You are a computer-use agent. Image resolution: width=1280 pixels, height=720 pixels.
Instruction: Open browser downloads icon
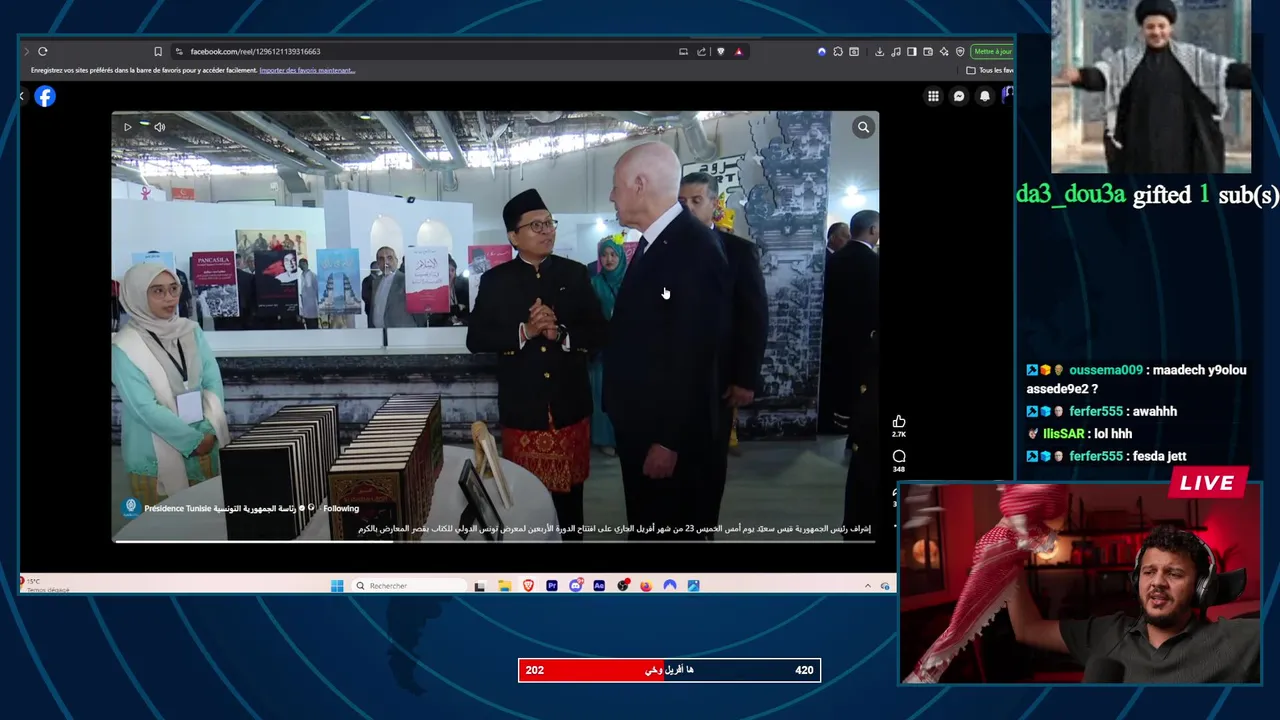point(879,51)
